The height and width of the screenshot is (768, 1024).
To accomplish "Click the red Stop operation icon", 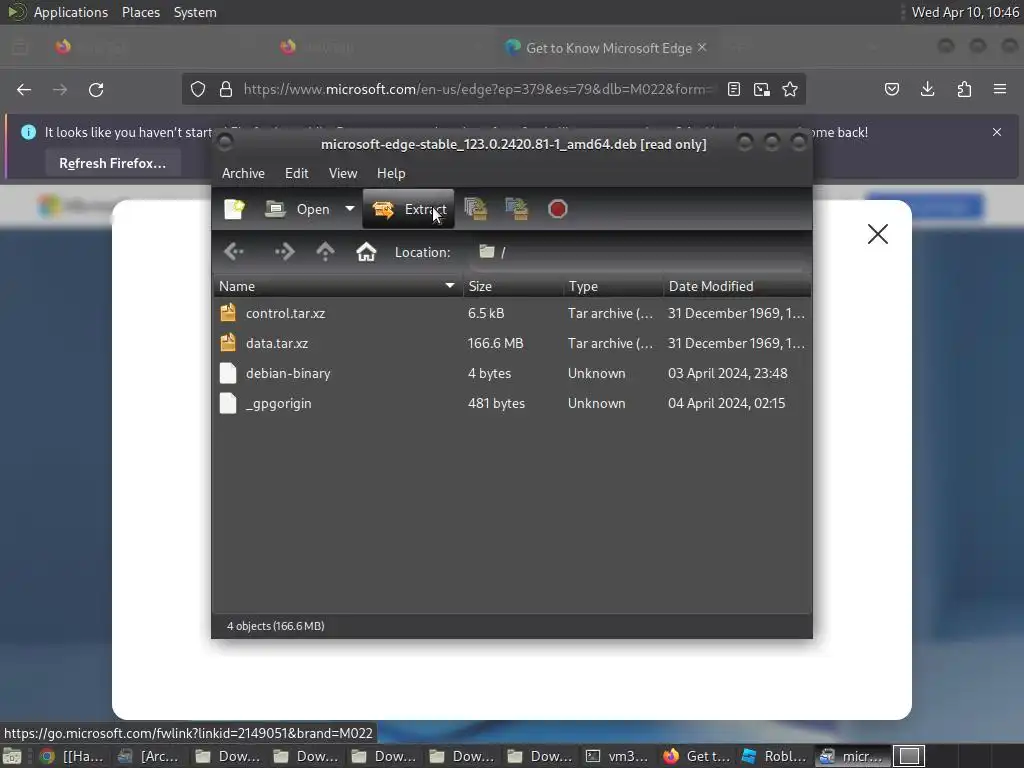I will pos(558,209).
